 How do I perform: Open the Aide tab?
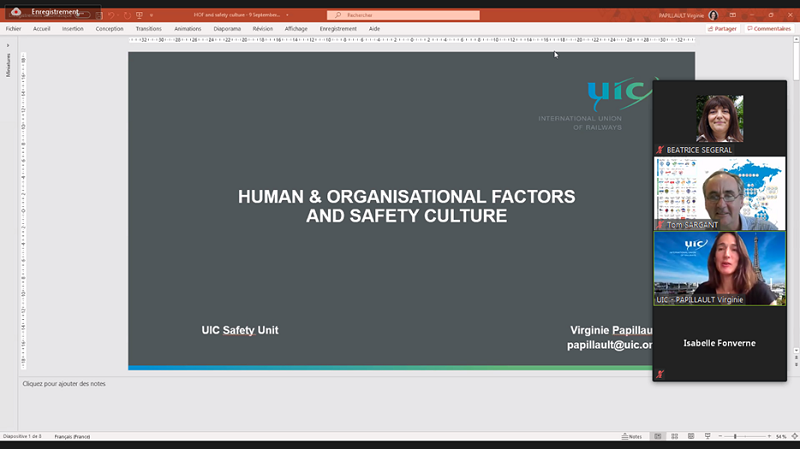pos(374,29)
